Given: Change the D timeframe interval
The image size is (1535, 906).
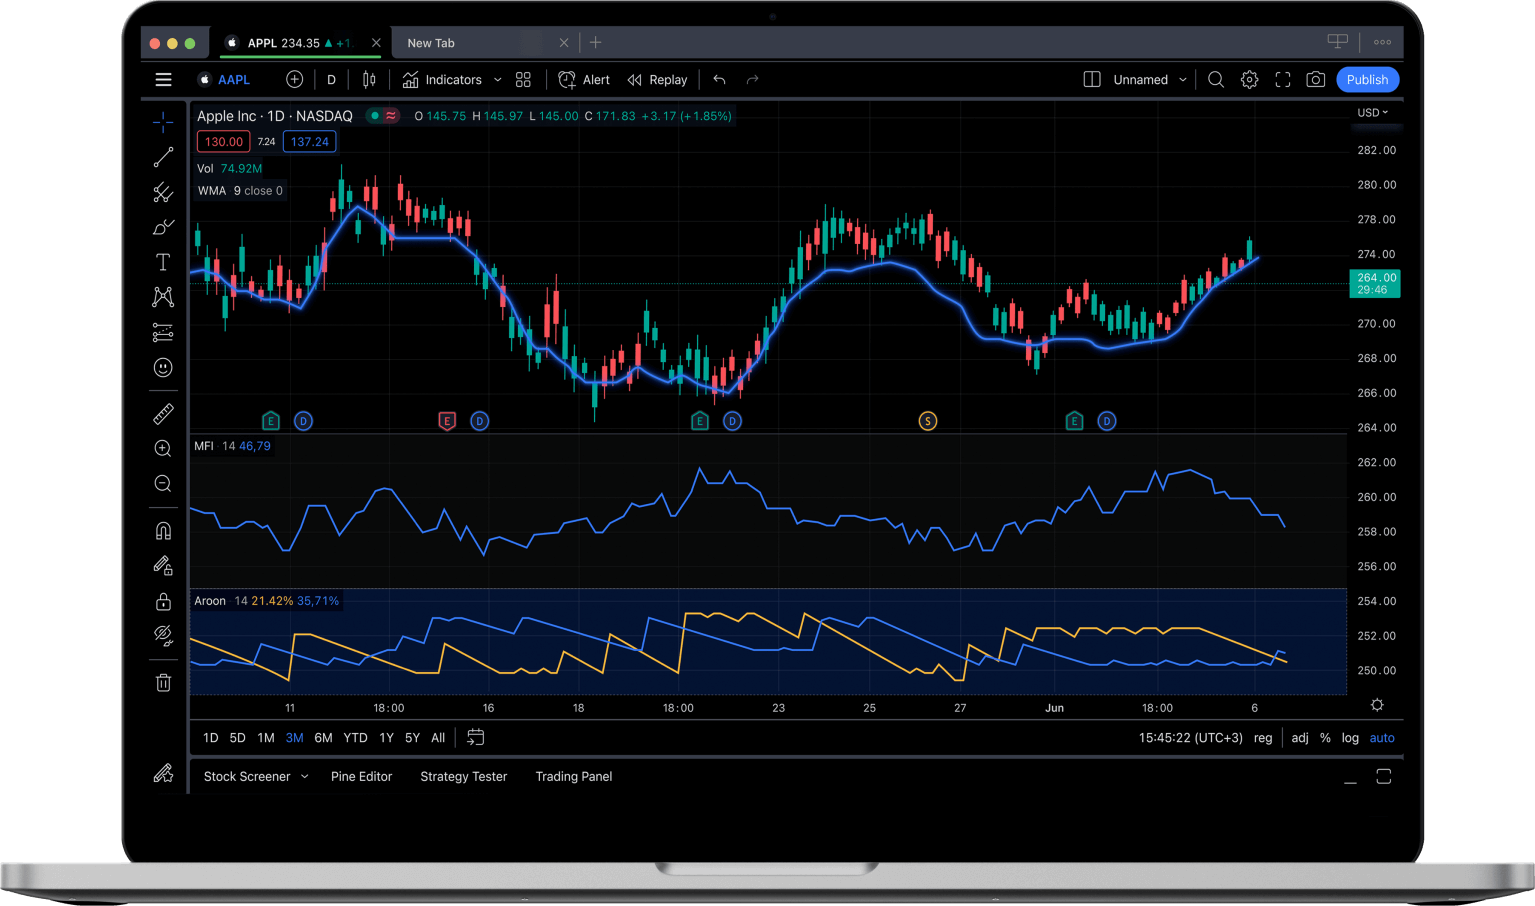Looking at the screenshot, I should tap(331, 80).
